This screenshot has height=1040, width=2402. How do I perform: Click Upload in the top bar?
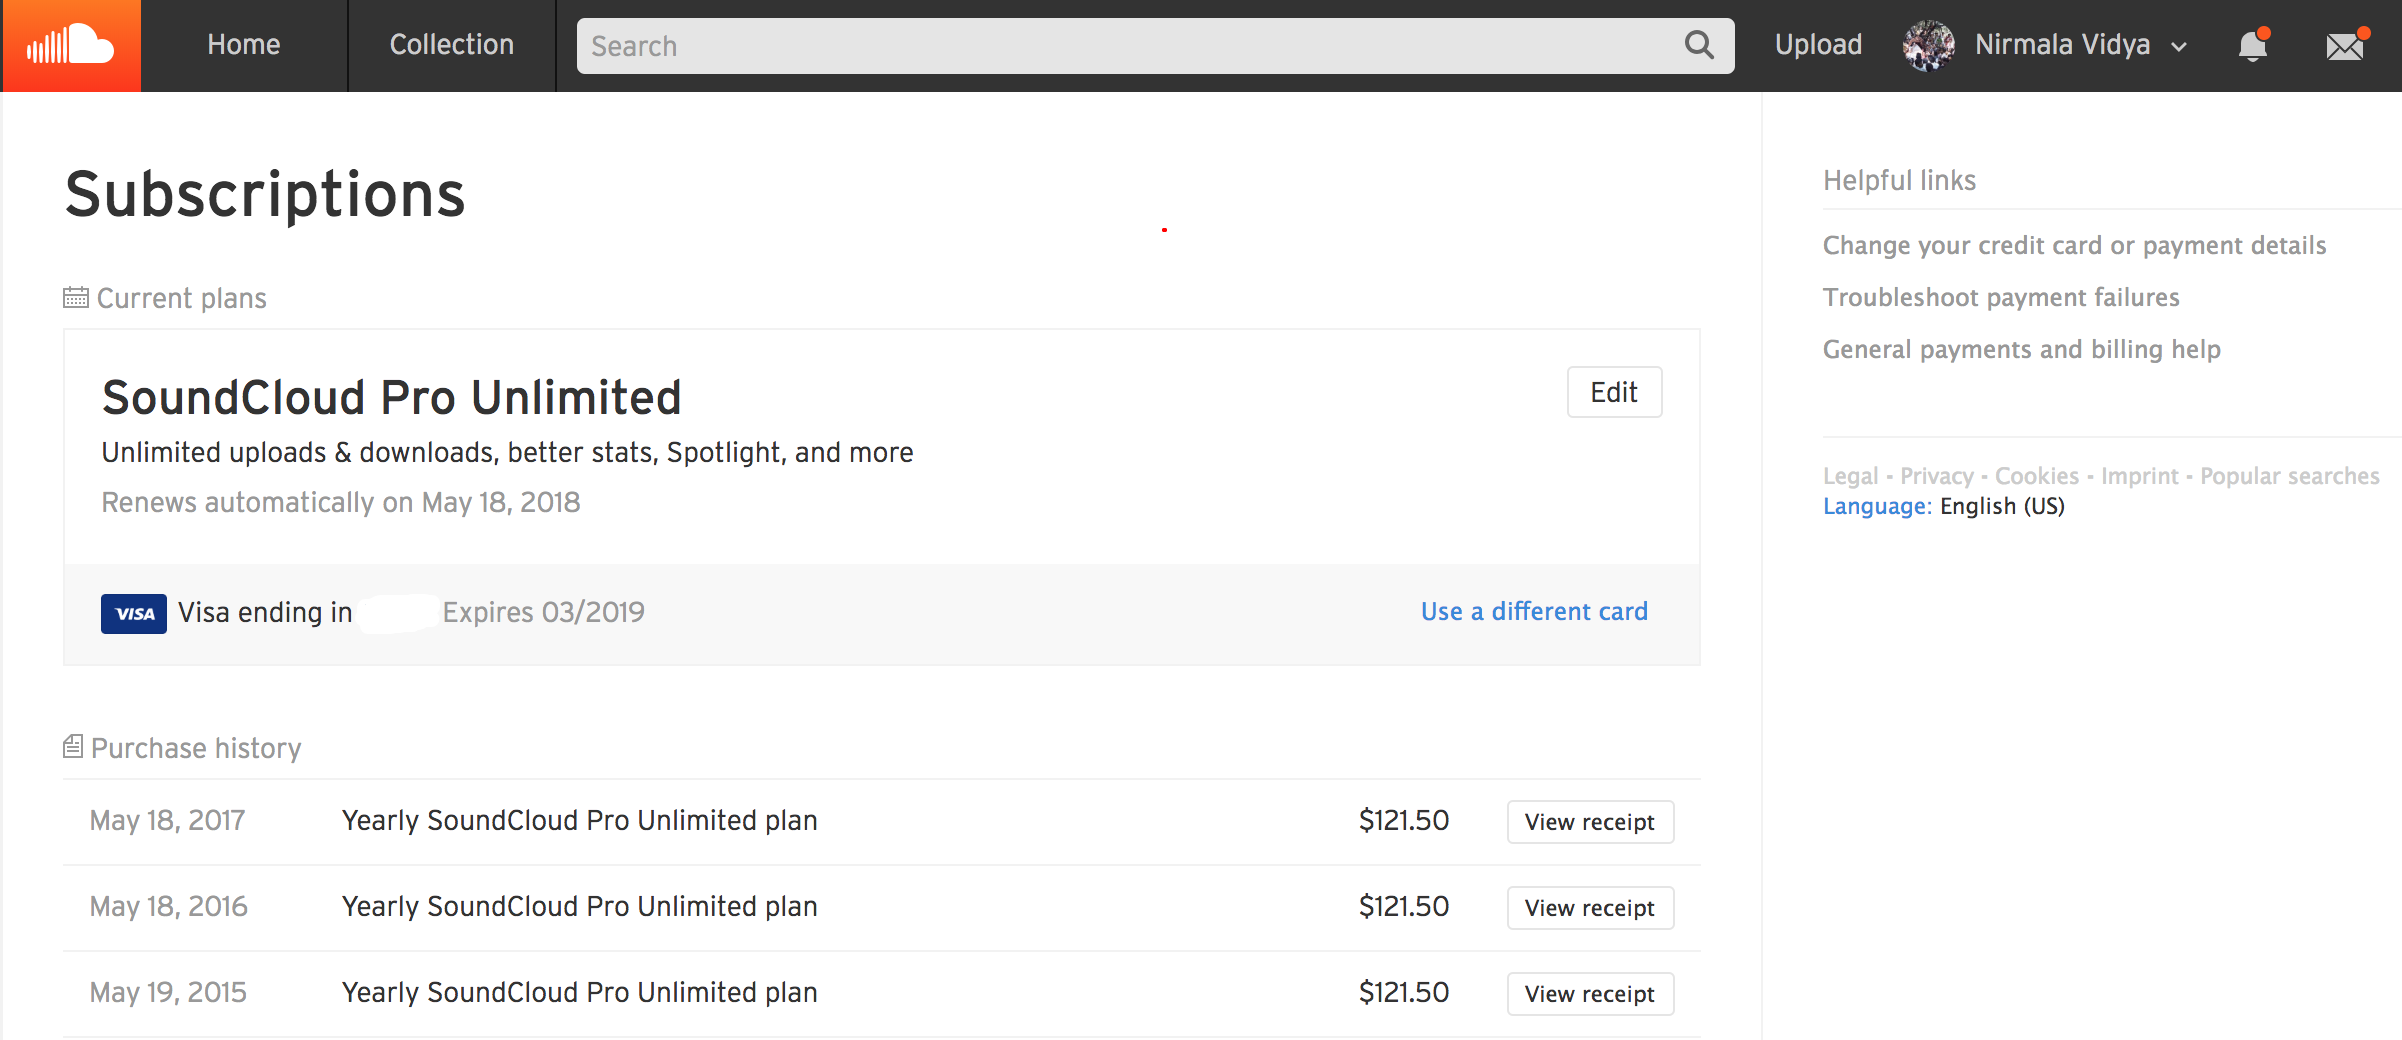click(1818, 45)
